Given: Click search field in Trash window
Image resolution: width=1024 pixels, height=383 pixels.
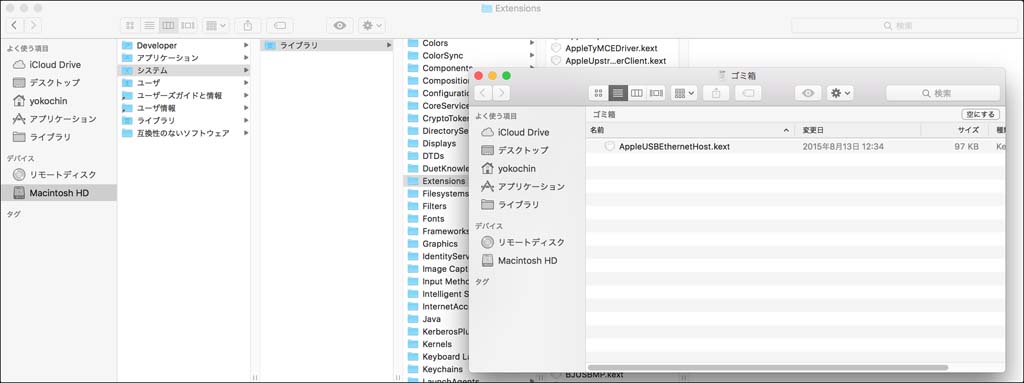Looking at the screenshot, I should point(942,93).
